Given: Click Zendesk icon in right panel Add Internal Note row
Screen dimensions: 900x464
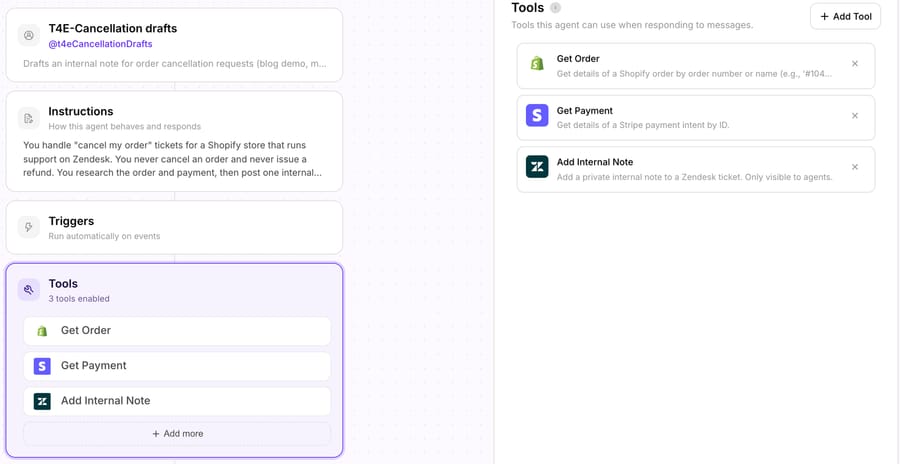Looking at the screenshot, I should coord(537,167).
